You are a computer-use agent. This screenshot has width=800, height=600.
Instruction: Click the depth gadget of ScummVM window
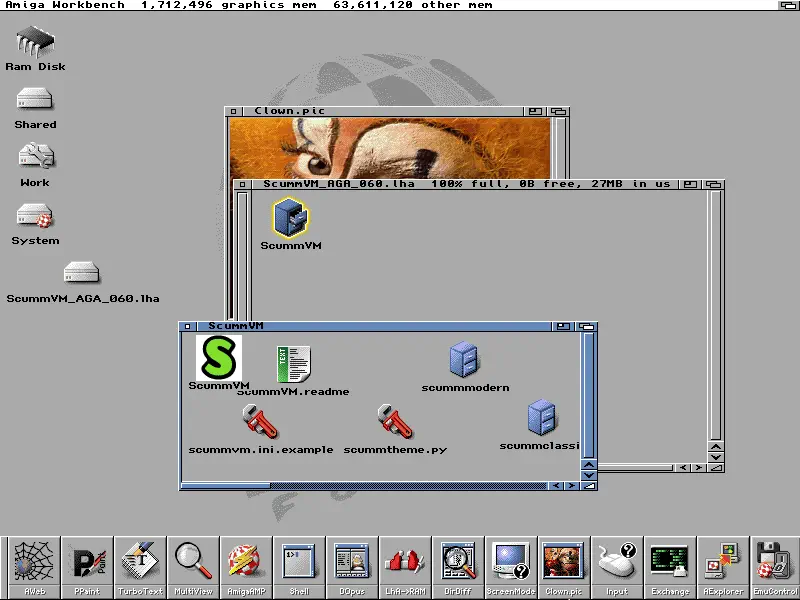tap(586, 326)
